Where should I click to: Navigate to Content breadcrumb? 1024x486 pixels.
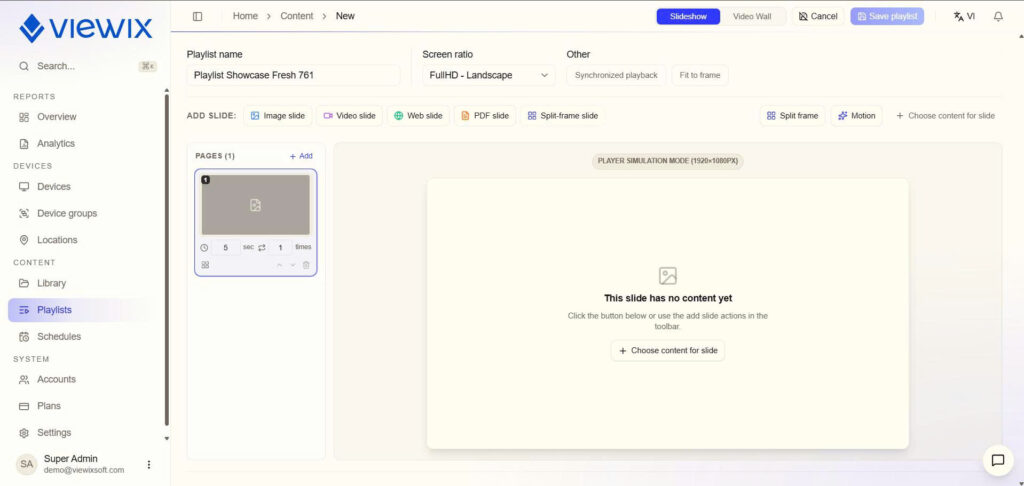tap(296, 16)
